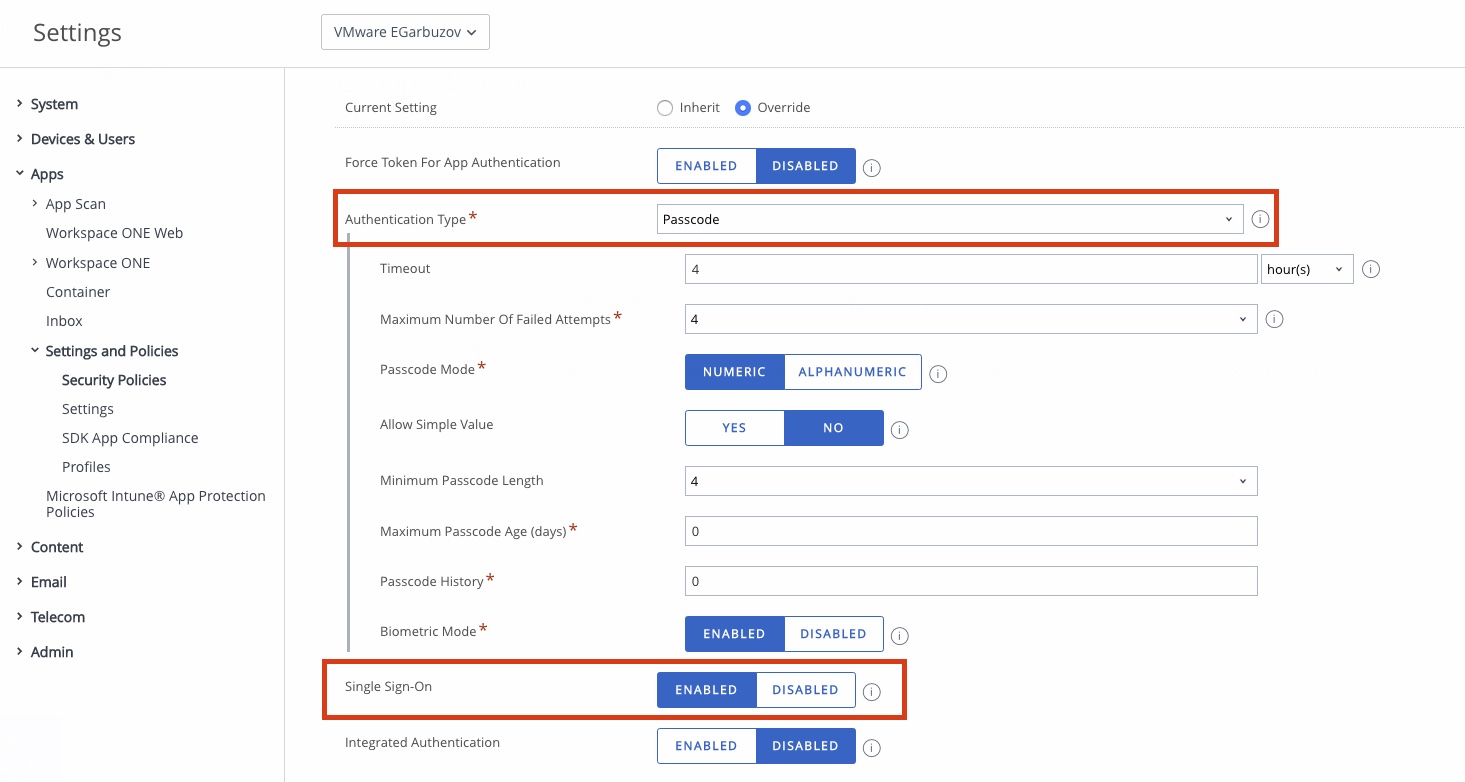Click info icon beside Passcode Mode
This screenshot has height=782, width=1465.
938,373
